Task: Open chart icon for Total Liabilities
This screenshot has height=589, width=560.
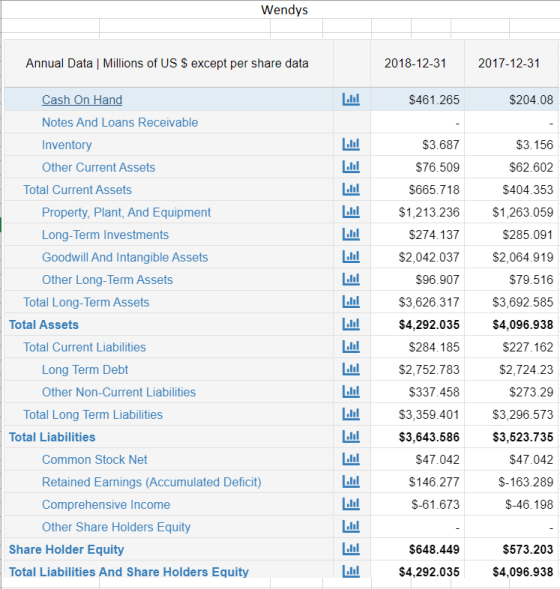Action: coord(351,436)
